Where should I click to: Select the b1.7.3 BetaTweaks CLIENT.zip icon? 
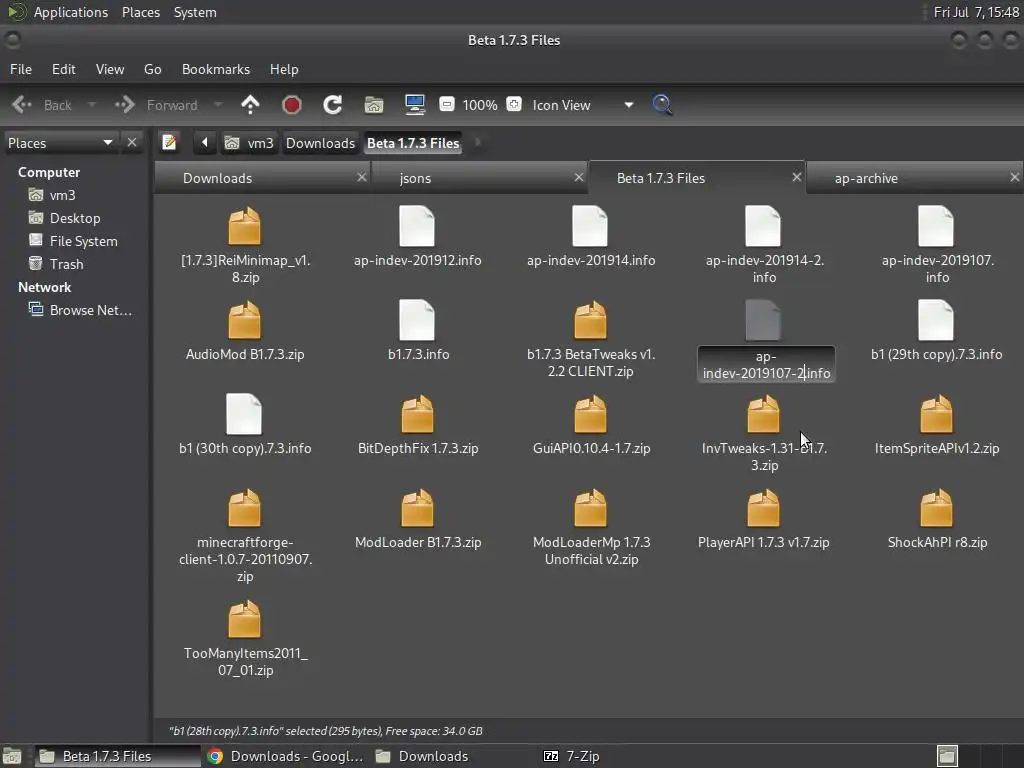[590, 320]
